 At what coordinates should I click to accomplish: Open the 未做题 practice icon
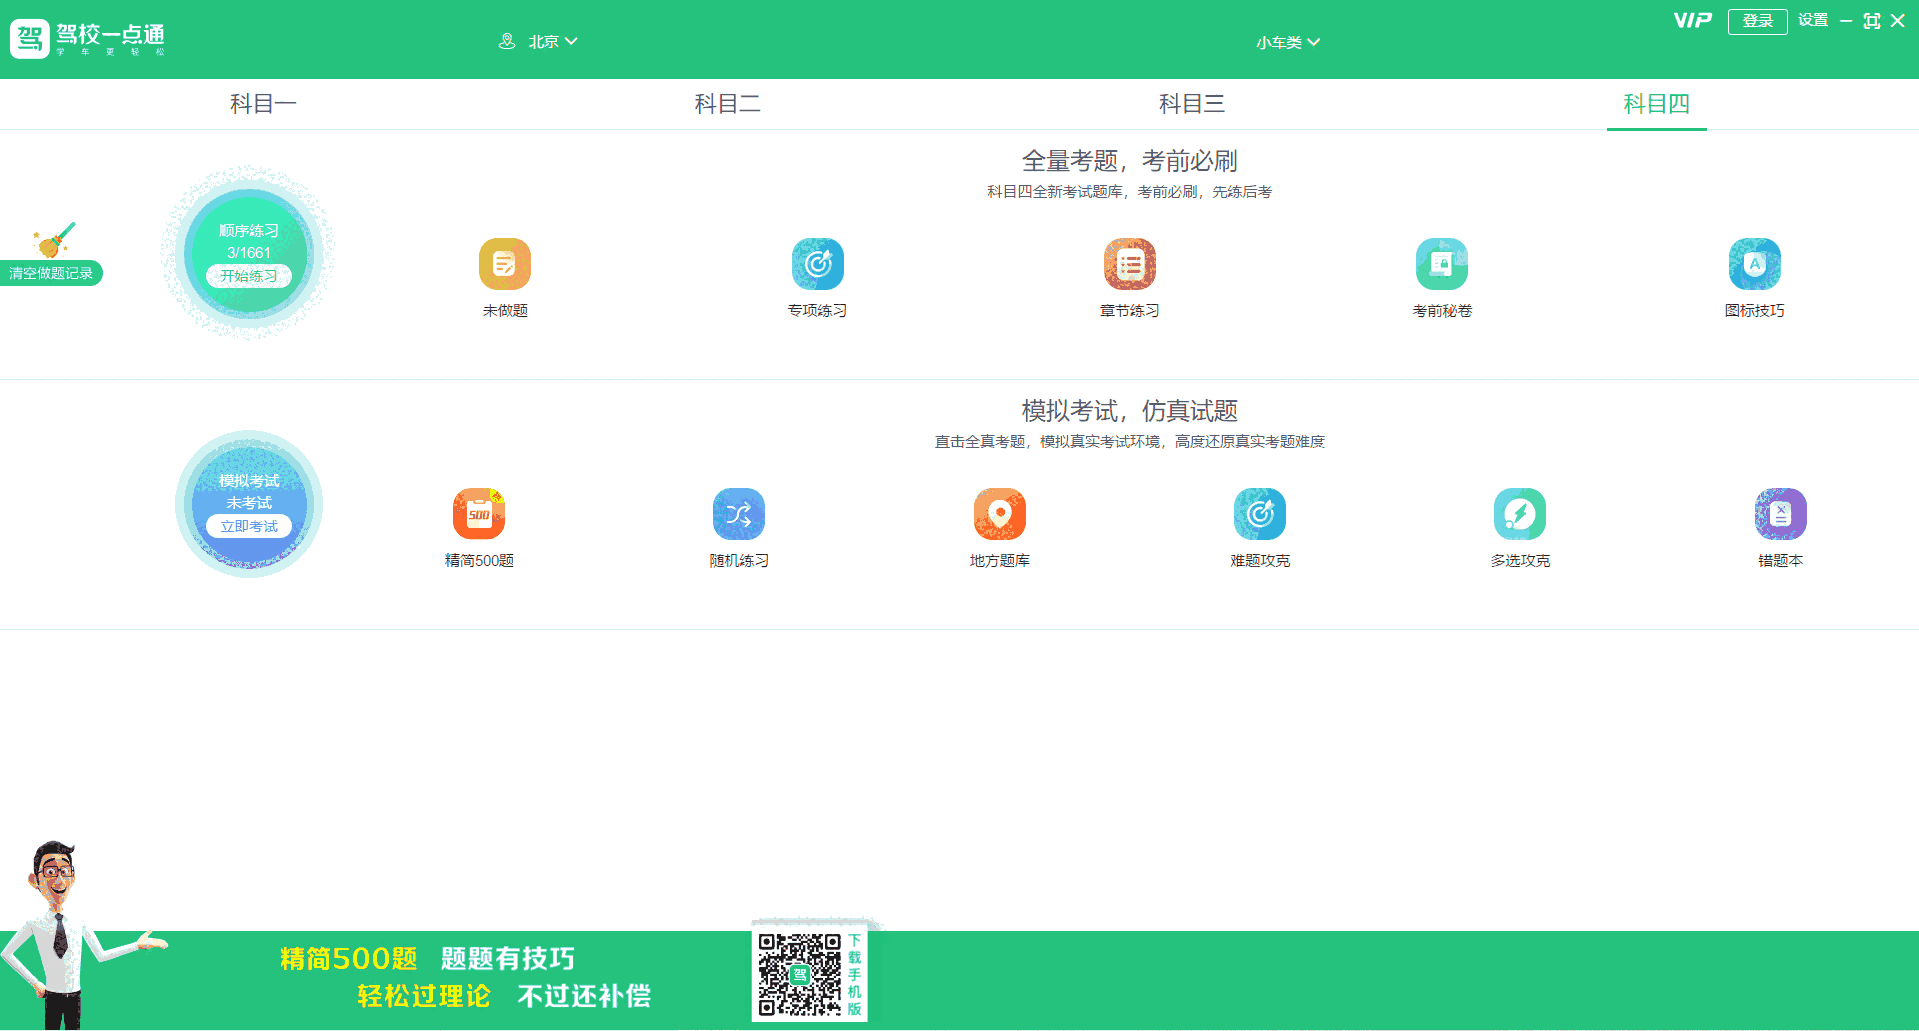[504, 264]
